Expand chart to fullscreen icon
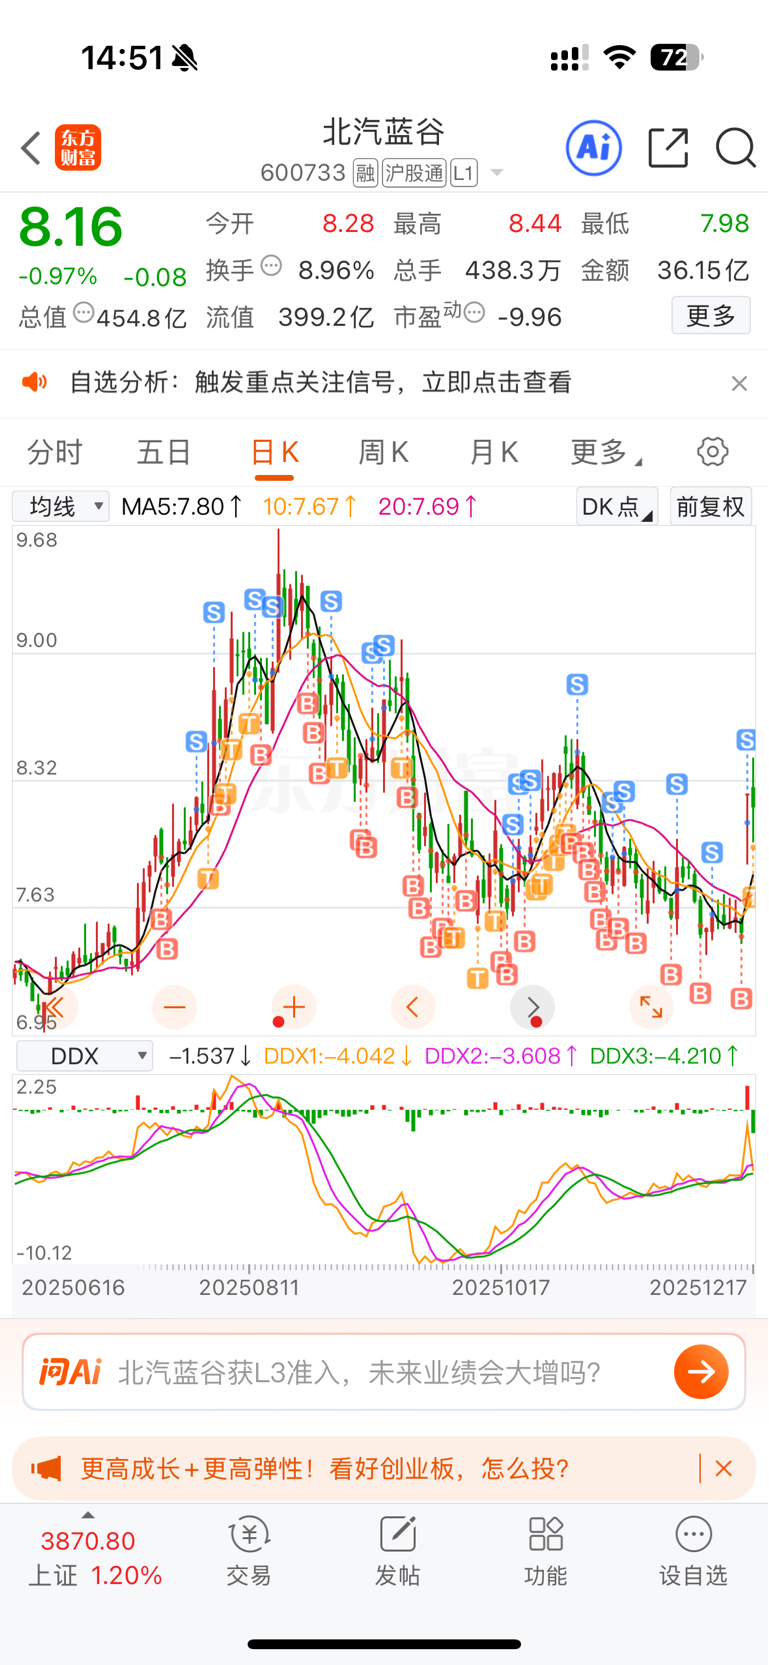 651,1007
